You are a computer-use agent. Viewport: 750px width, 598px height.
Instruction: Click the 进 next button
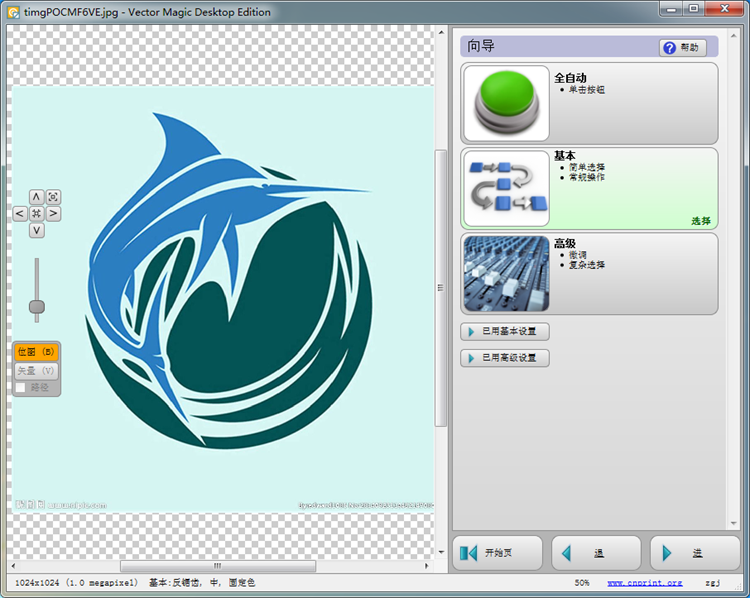coord(695,553)
